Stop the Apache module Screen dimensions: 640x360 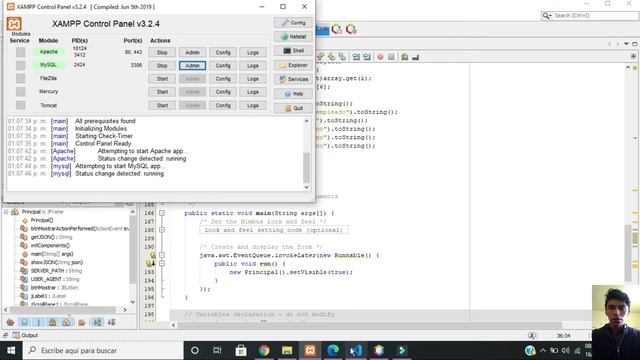162,52
